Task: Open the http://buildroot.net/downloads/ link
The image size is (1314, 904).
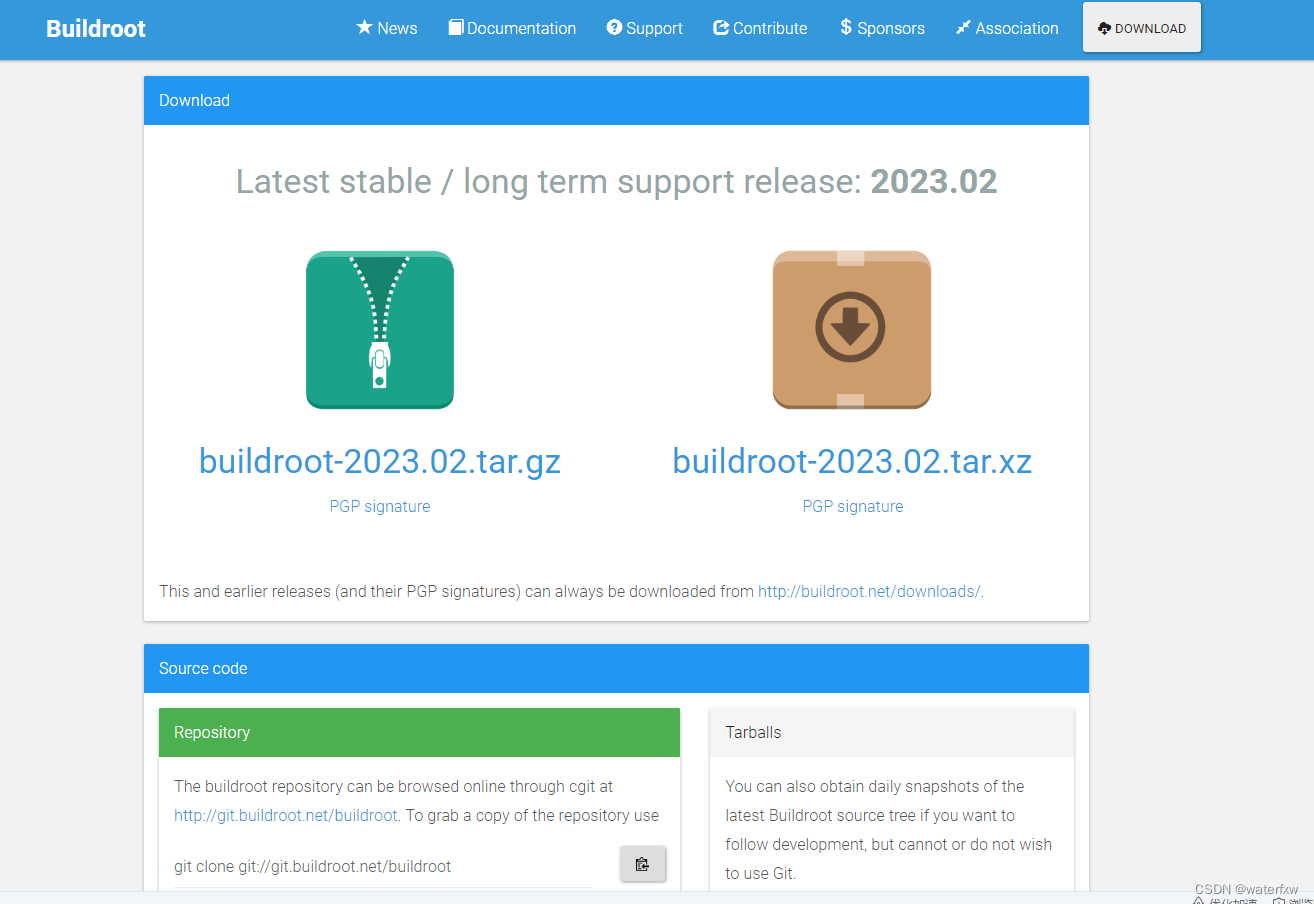Action: (x=869, y=591)
